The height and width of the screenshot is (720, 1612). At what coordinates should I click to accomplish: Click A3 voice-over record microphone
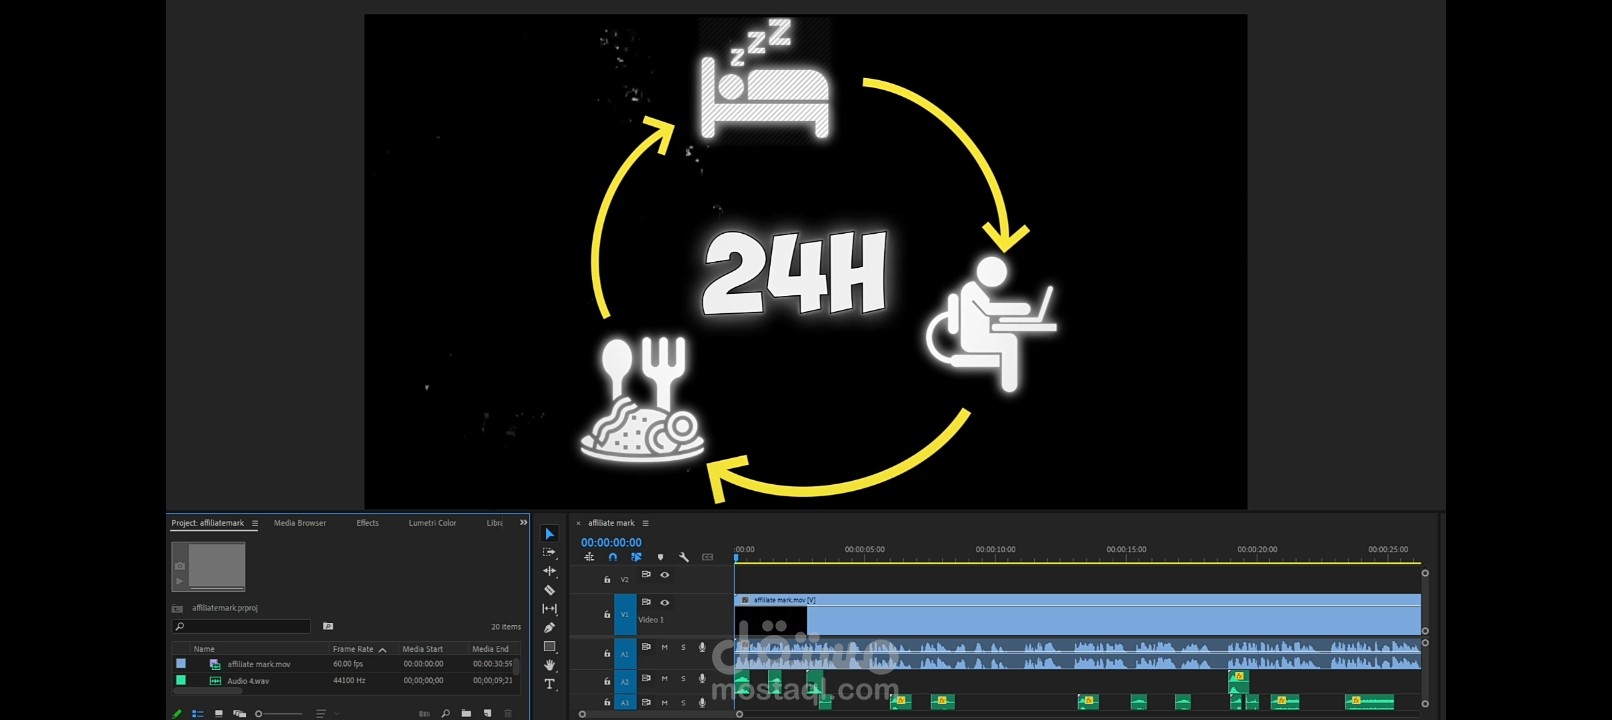point(702,703)
